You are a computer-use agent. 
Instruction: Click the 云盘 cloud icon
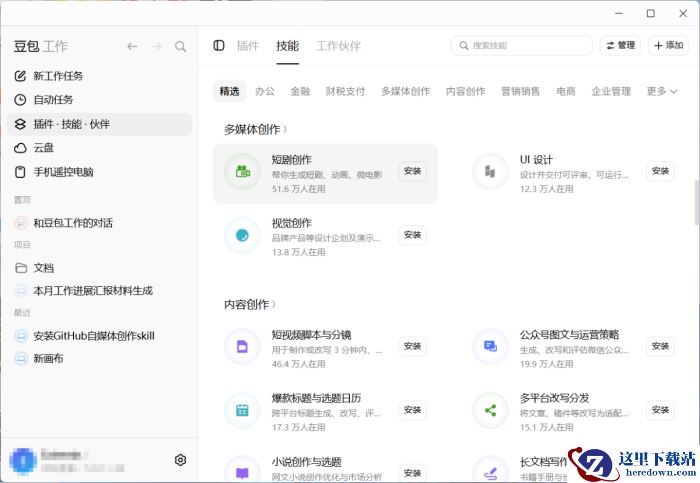(x=20, y=148)
